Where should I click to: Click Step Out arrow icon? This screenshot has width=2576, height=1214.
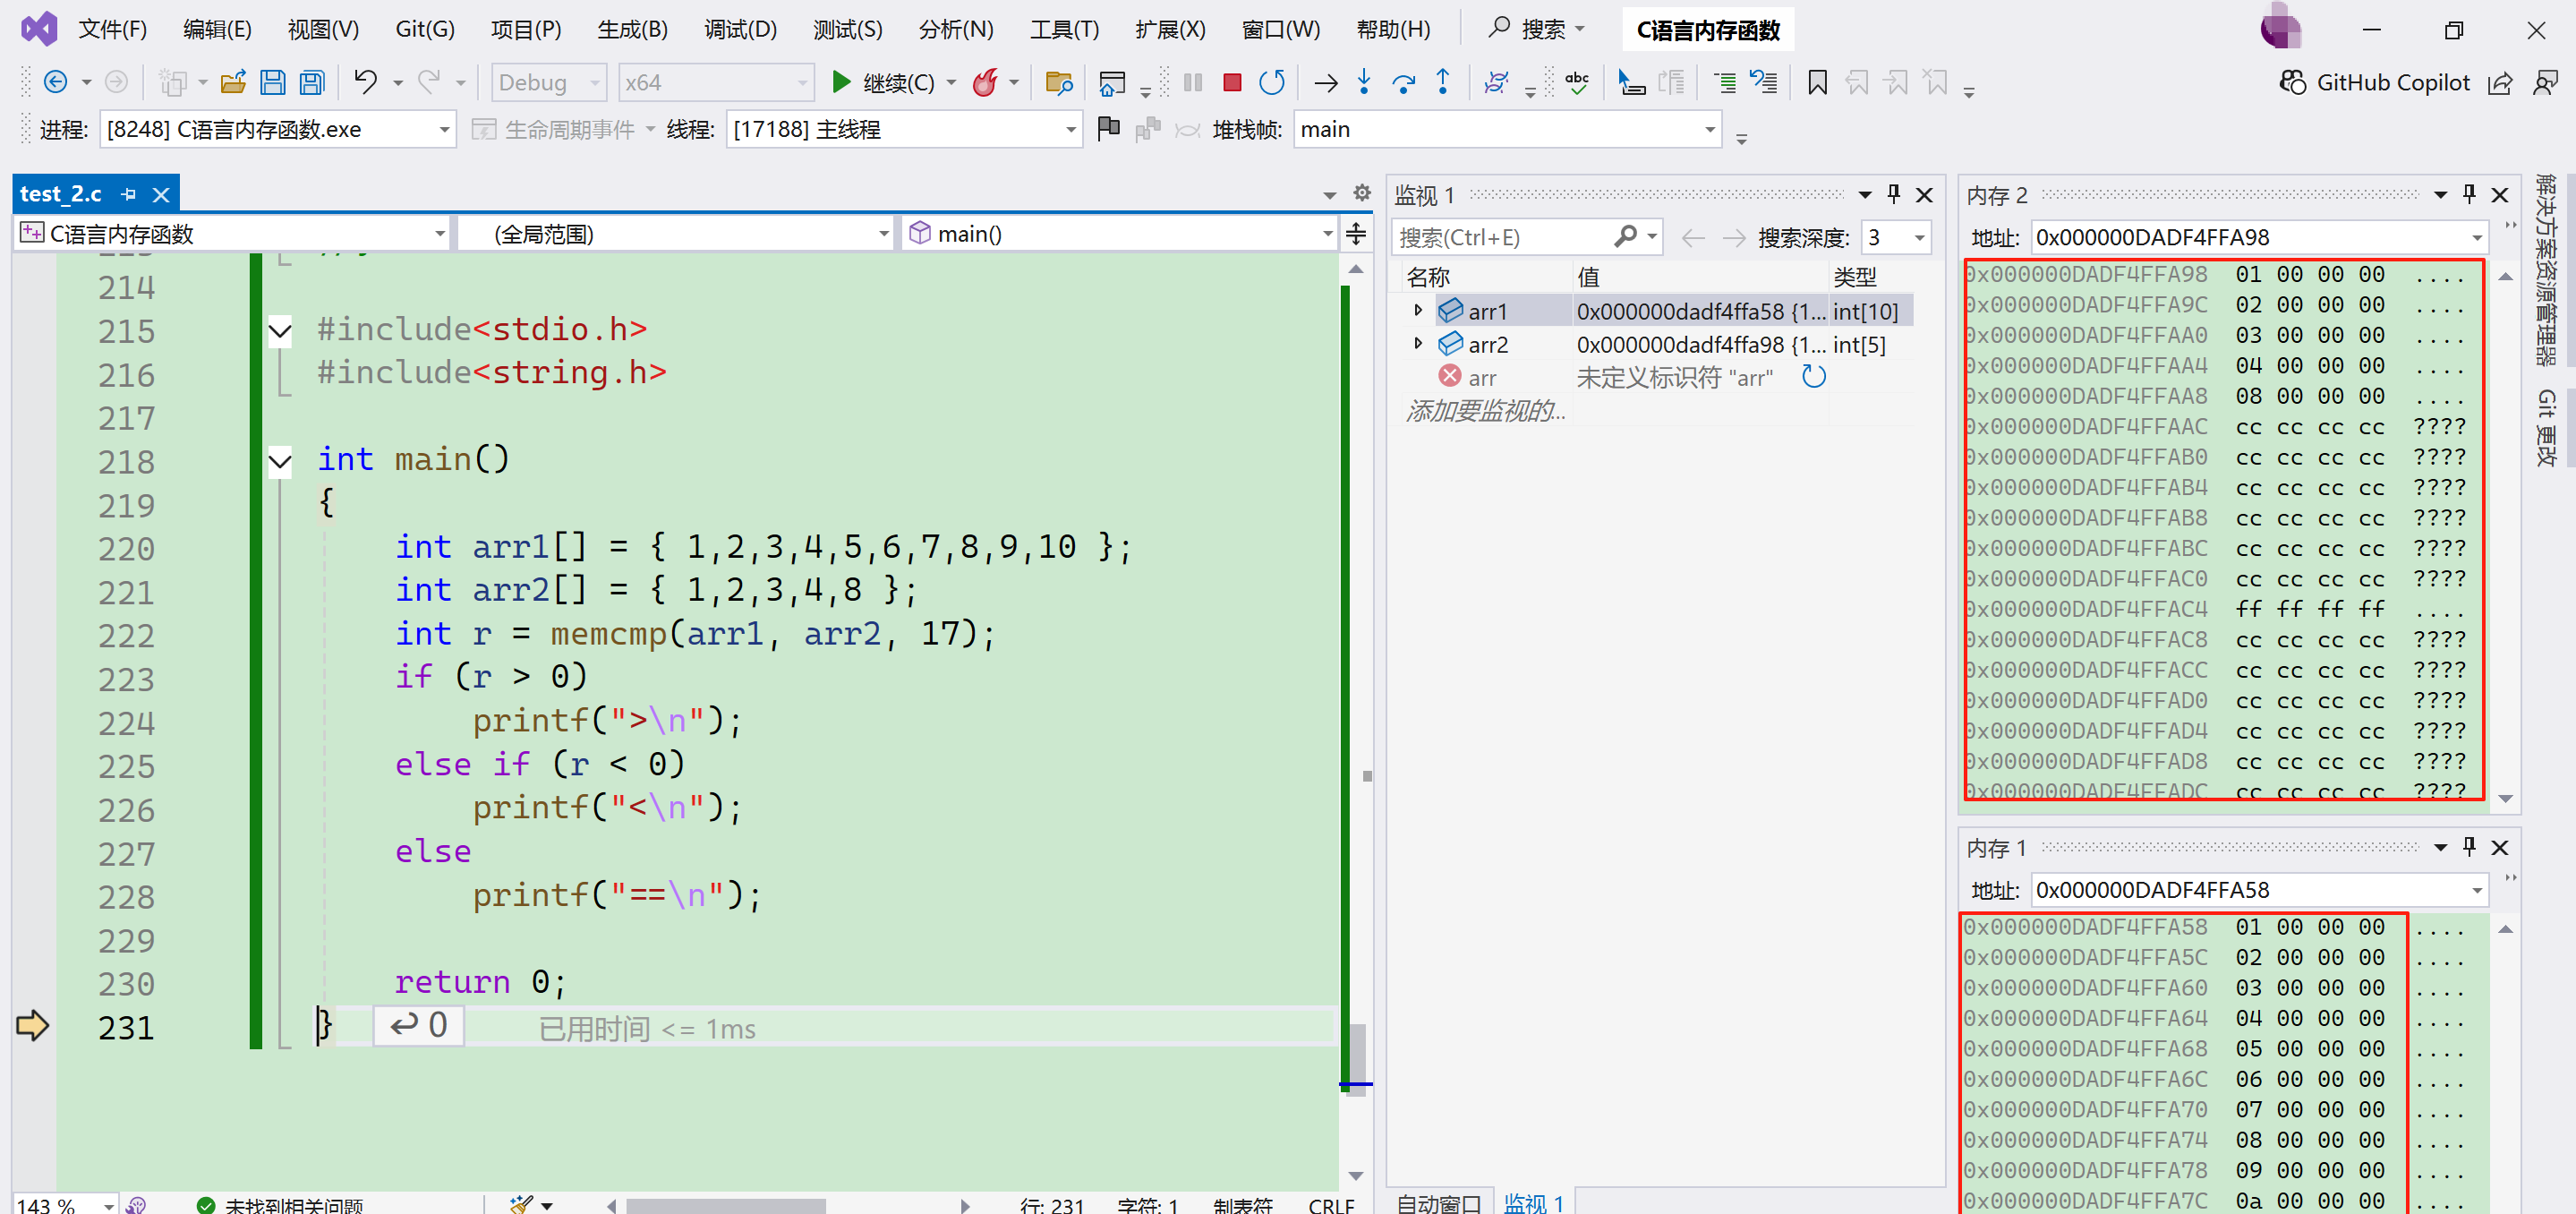pos(1443,83)
